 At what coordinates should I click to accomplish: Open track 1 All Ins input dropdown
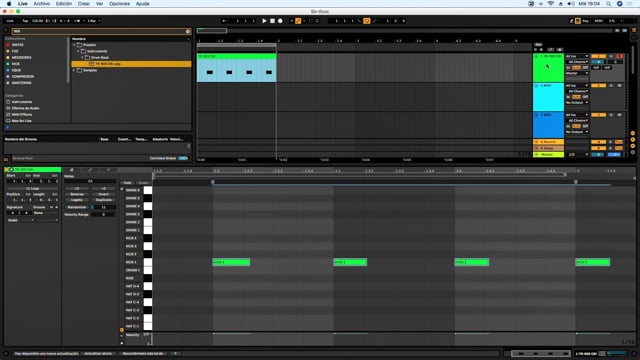click(577, 56)
